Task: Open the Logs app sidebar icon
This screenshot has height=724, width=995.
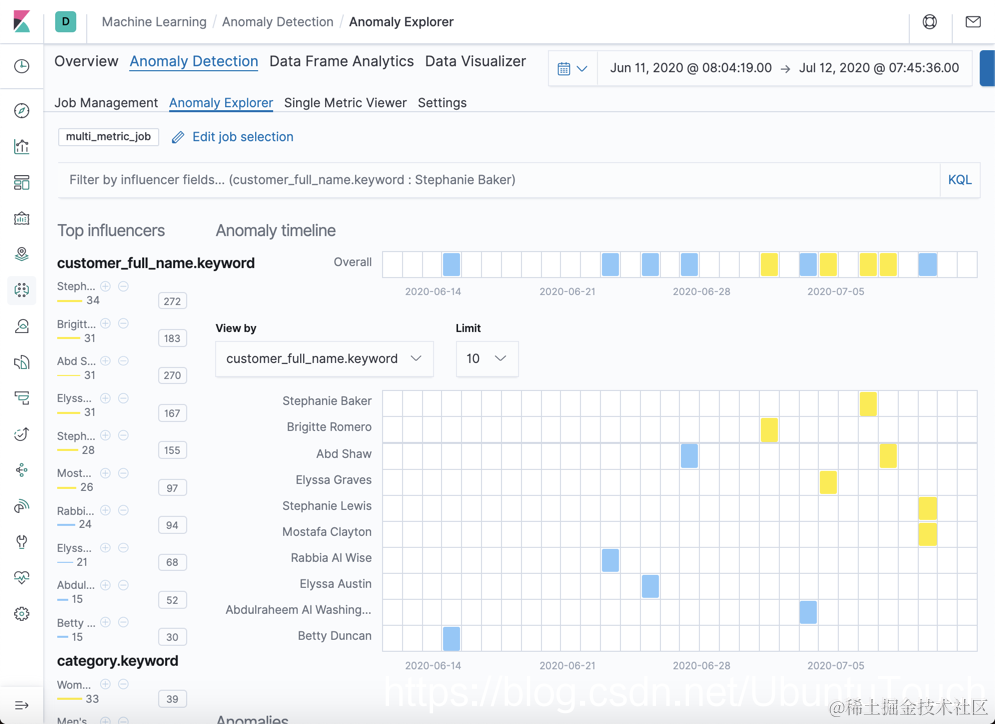Action: 22,362
